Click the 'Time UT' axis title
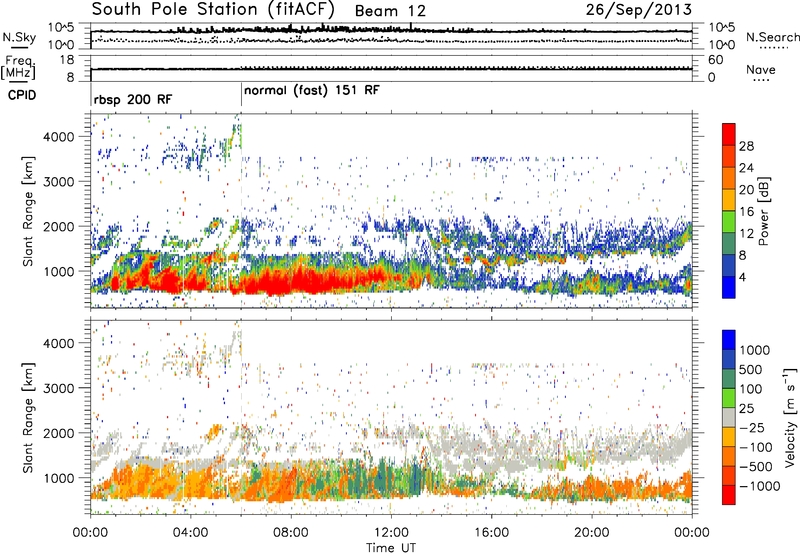 click(x=391, y=548)
